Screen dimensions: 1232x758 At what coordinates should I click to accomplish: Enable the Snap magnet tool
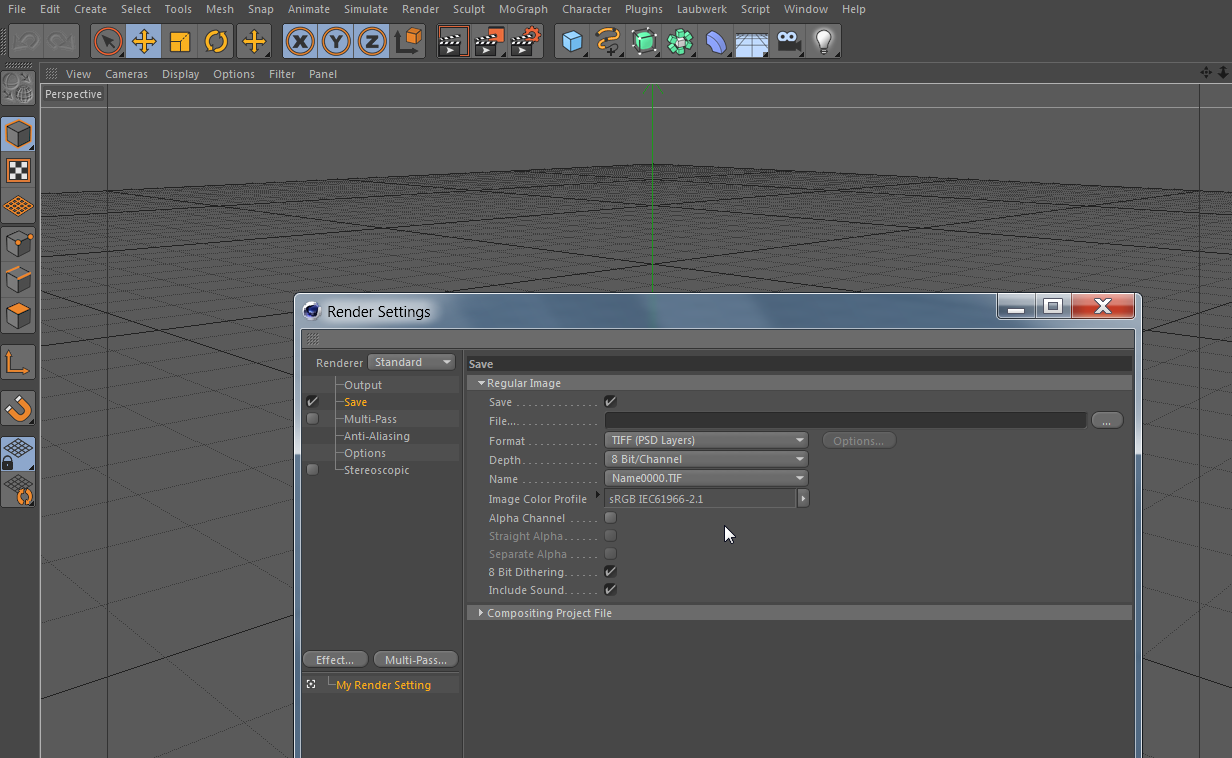18,408
